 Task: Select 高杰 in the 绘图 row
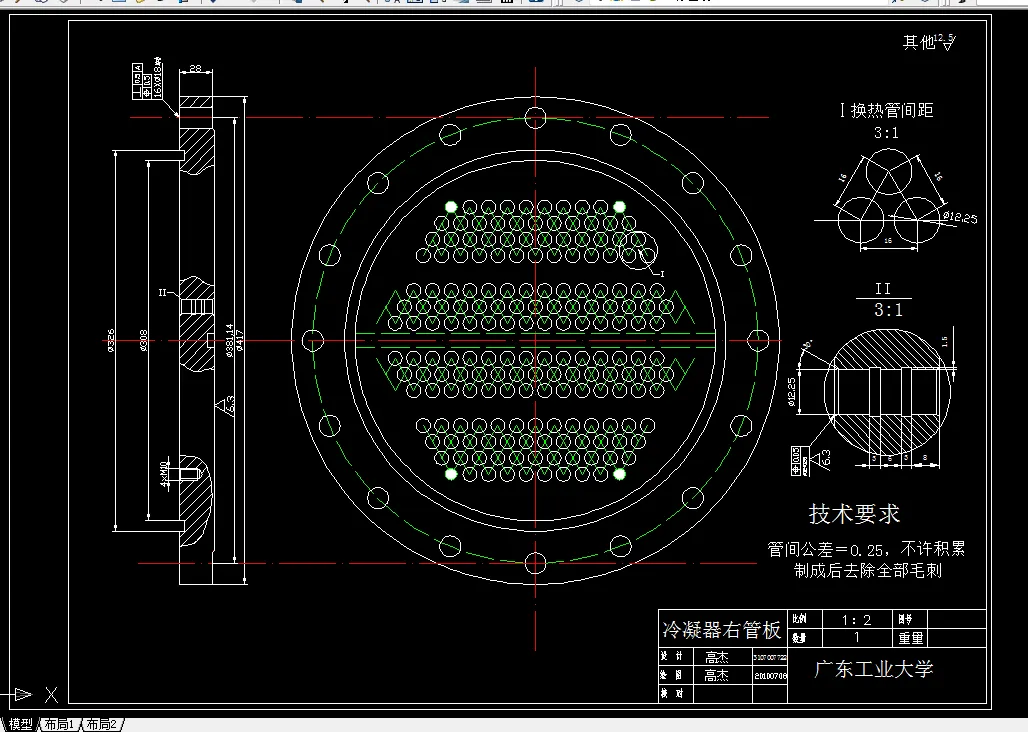(717, 675)
